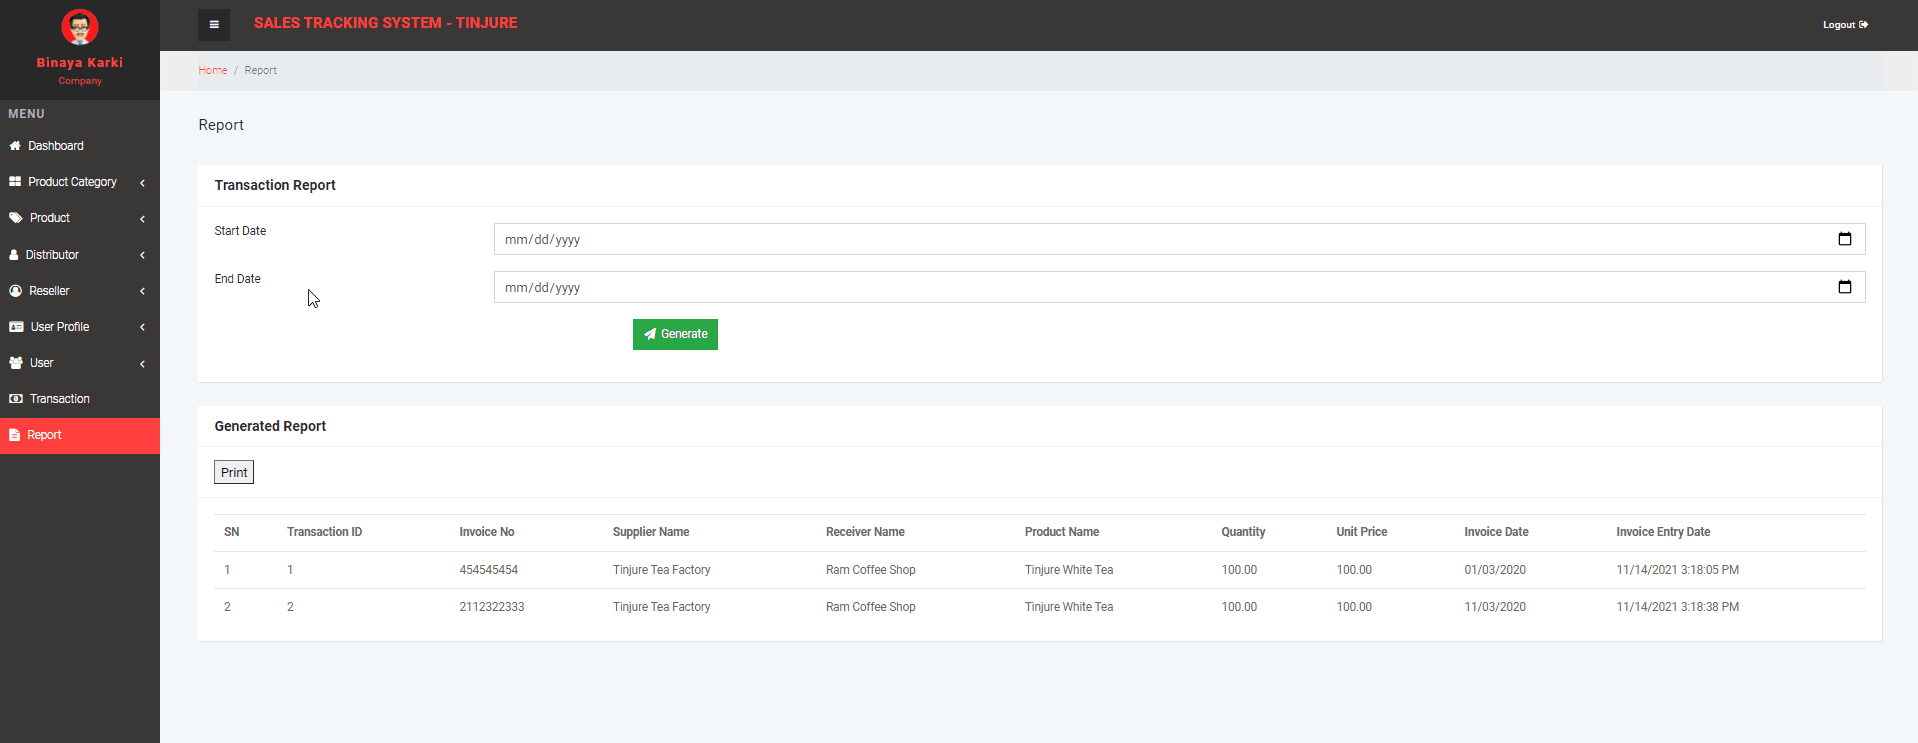Click the hamburger menu toggle icon
Viewport: 1918px width, 743px height.
pyautogui.click(x=214, y=25)
